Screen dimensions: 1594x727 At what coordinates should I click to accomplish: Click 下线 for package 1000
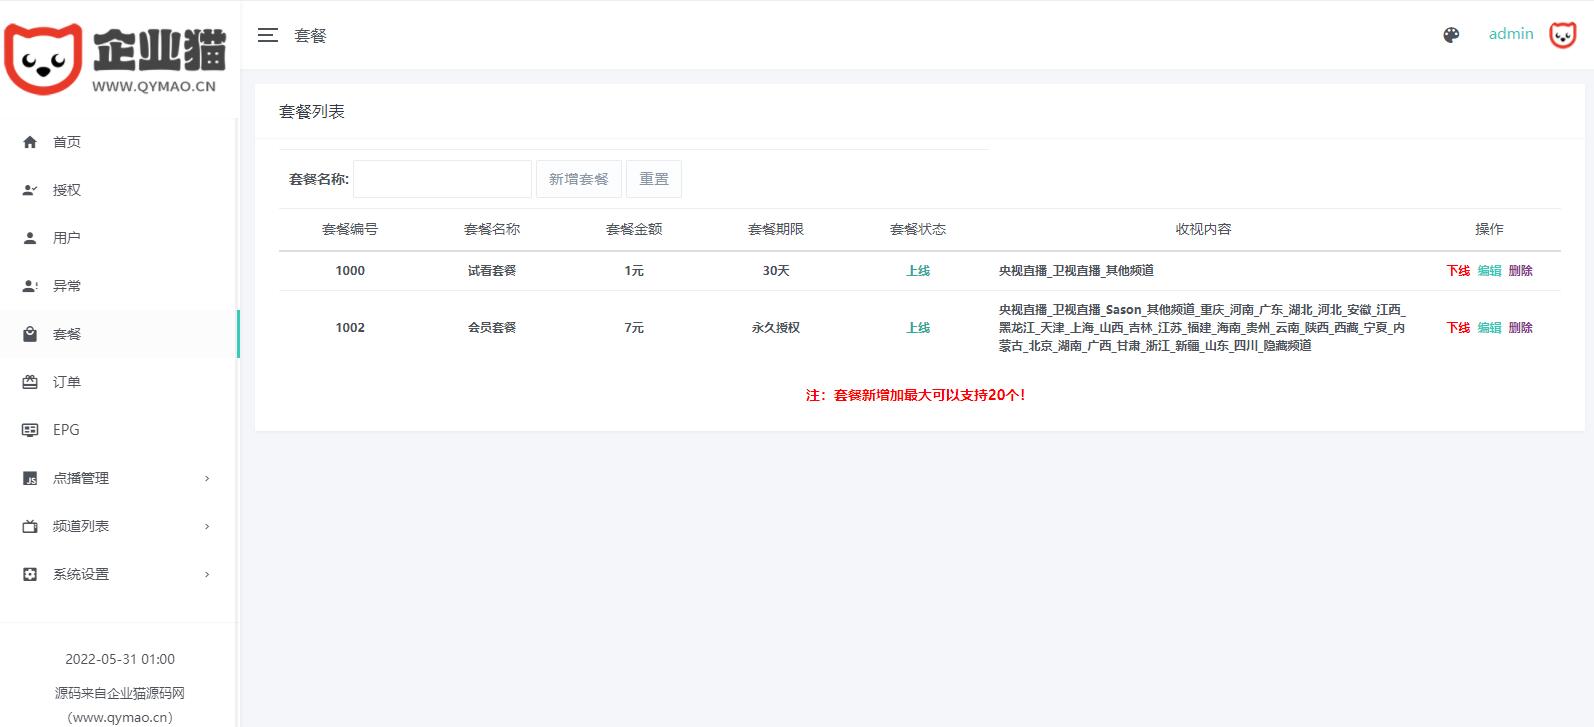(x=1458, y=271)
